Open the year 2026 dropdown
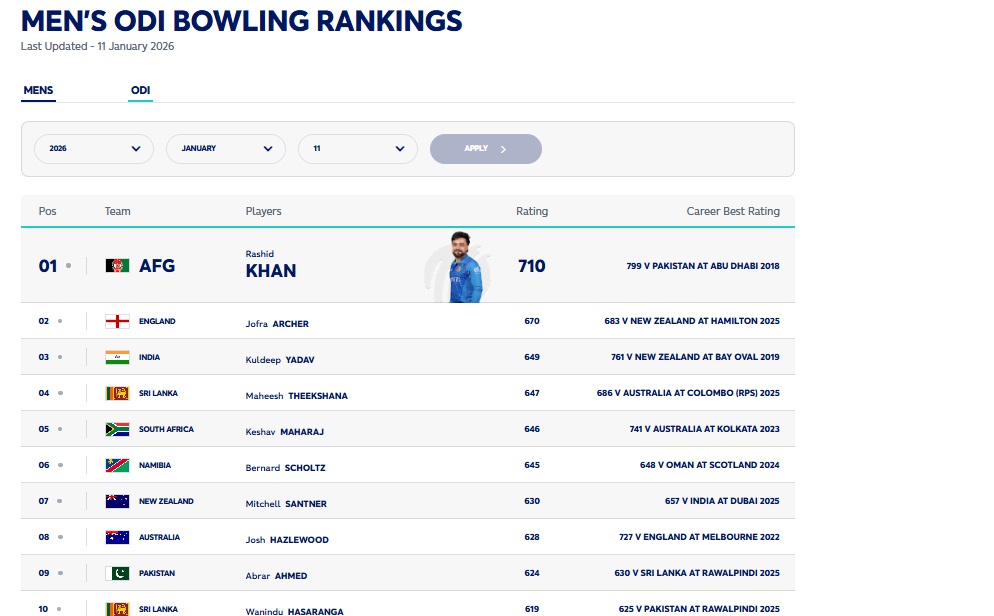994x616 pixels. (94, 149)
